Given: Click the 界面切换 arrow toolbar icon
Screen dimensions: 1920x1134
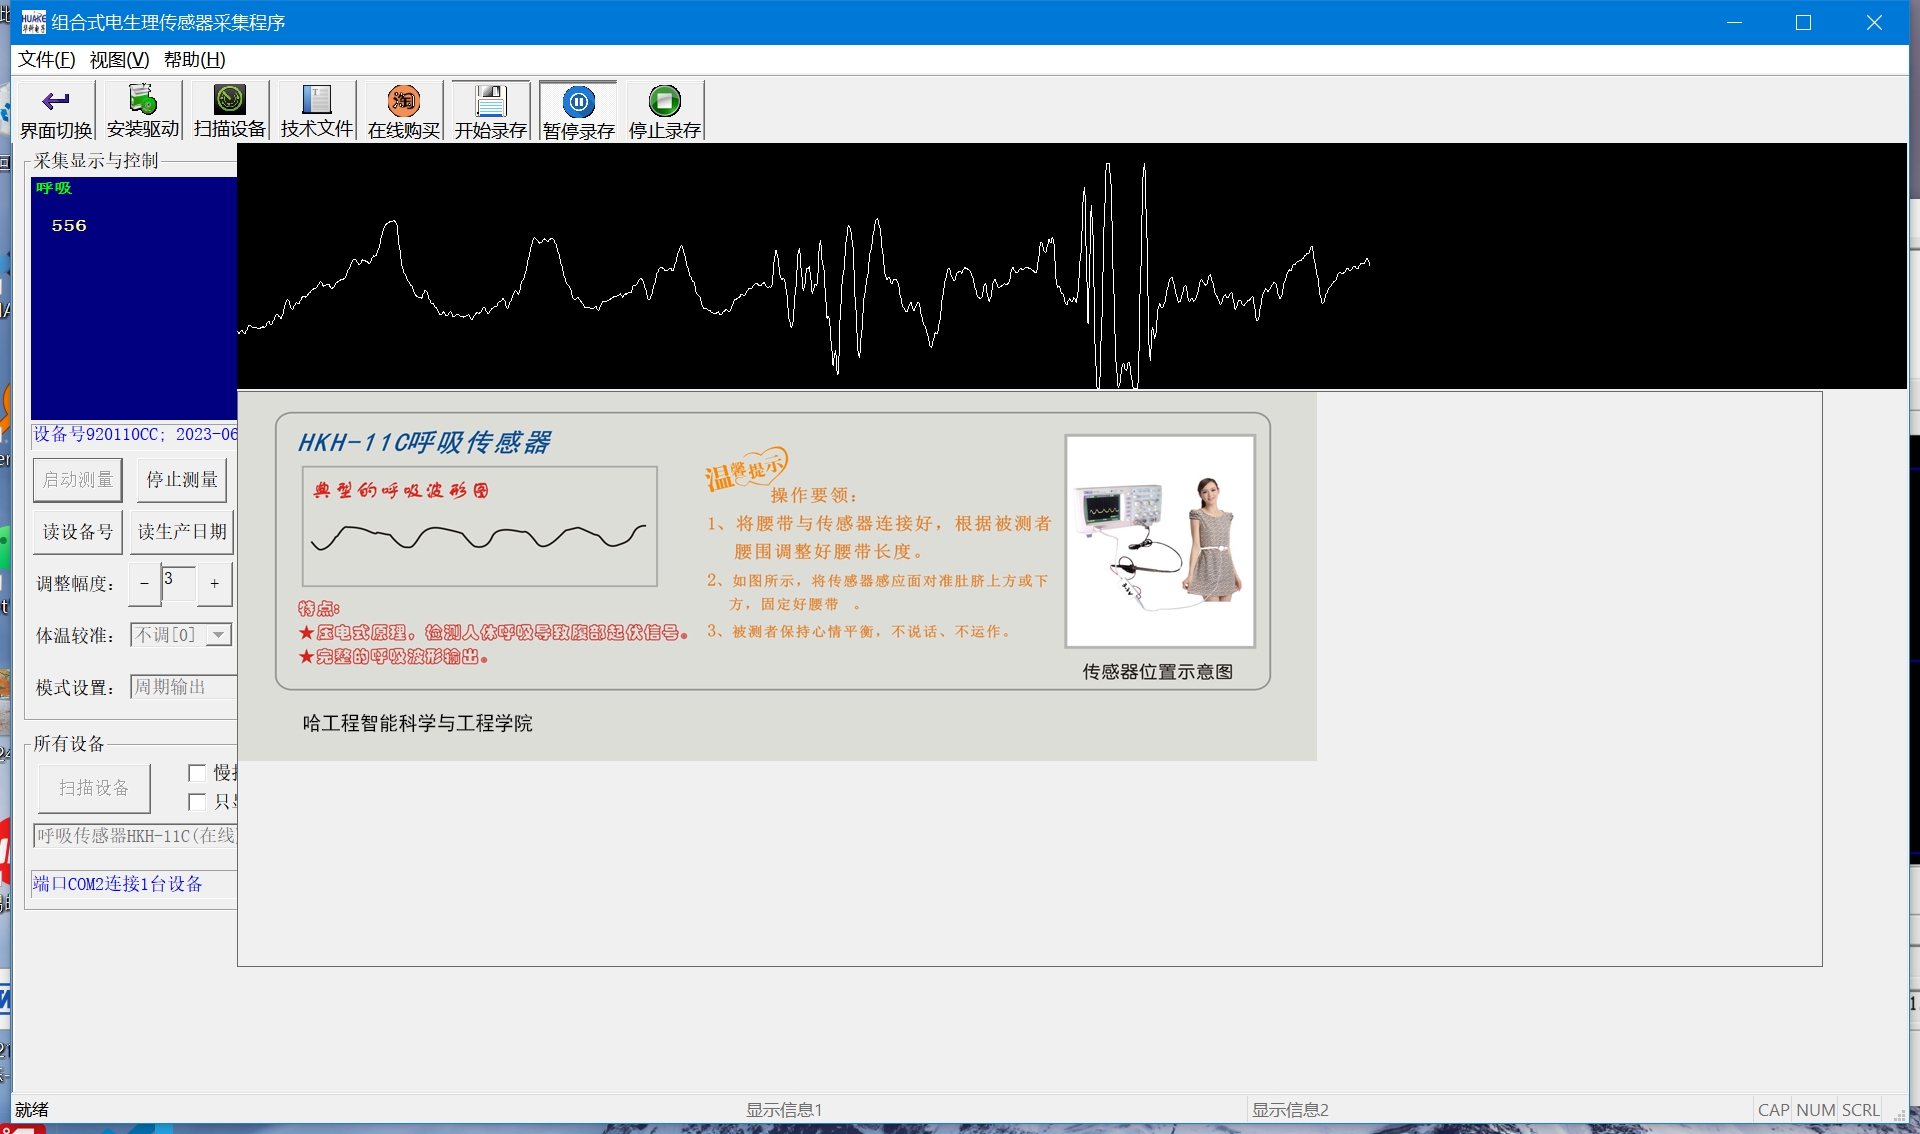Looking at the screenshot, I should tap(56, 101).
